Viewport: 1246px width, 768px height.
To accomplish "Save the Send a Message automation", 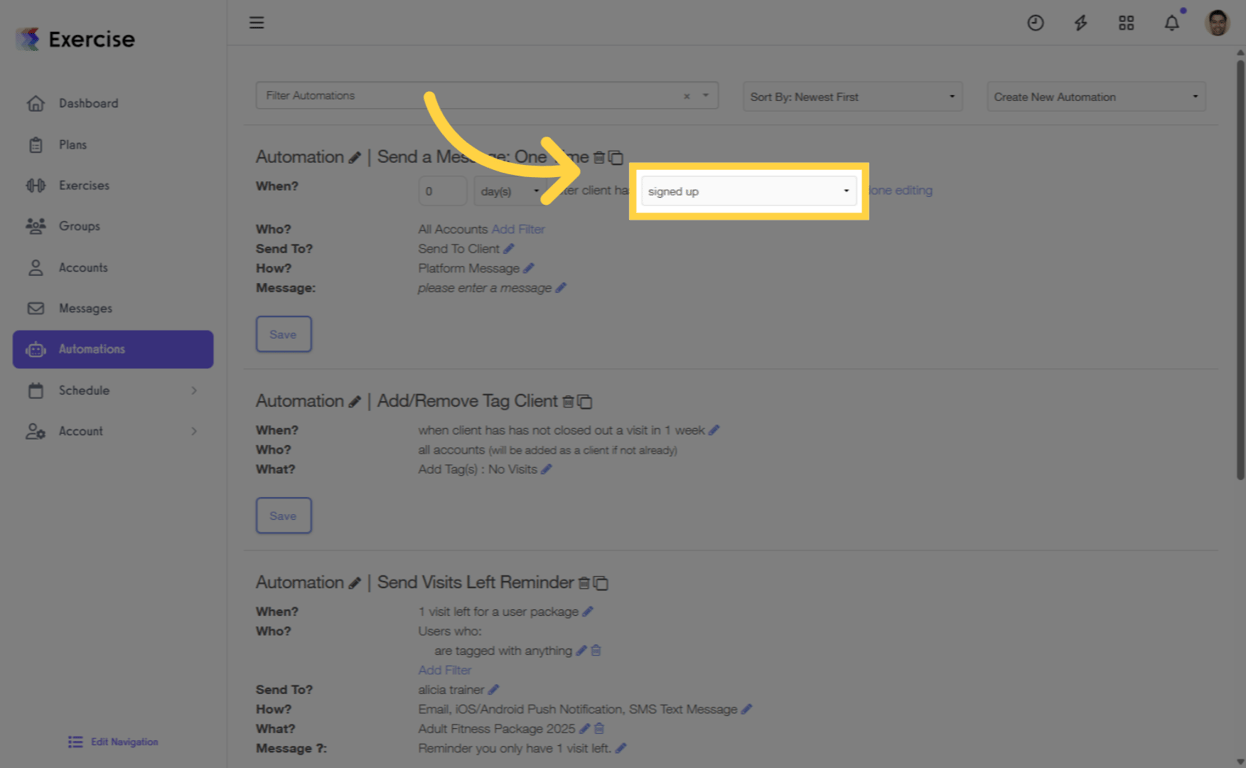I will (x=284, y=334).
